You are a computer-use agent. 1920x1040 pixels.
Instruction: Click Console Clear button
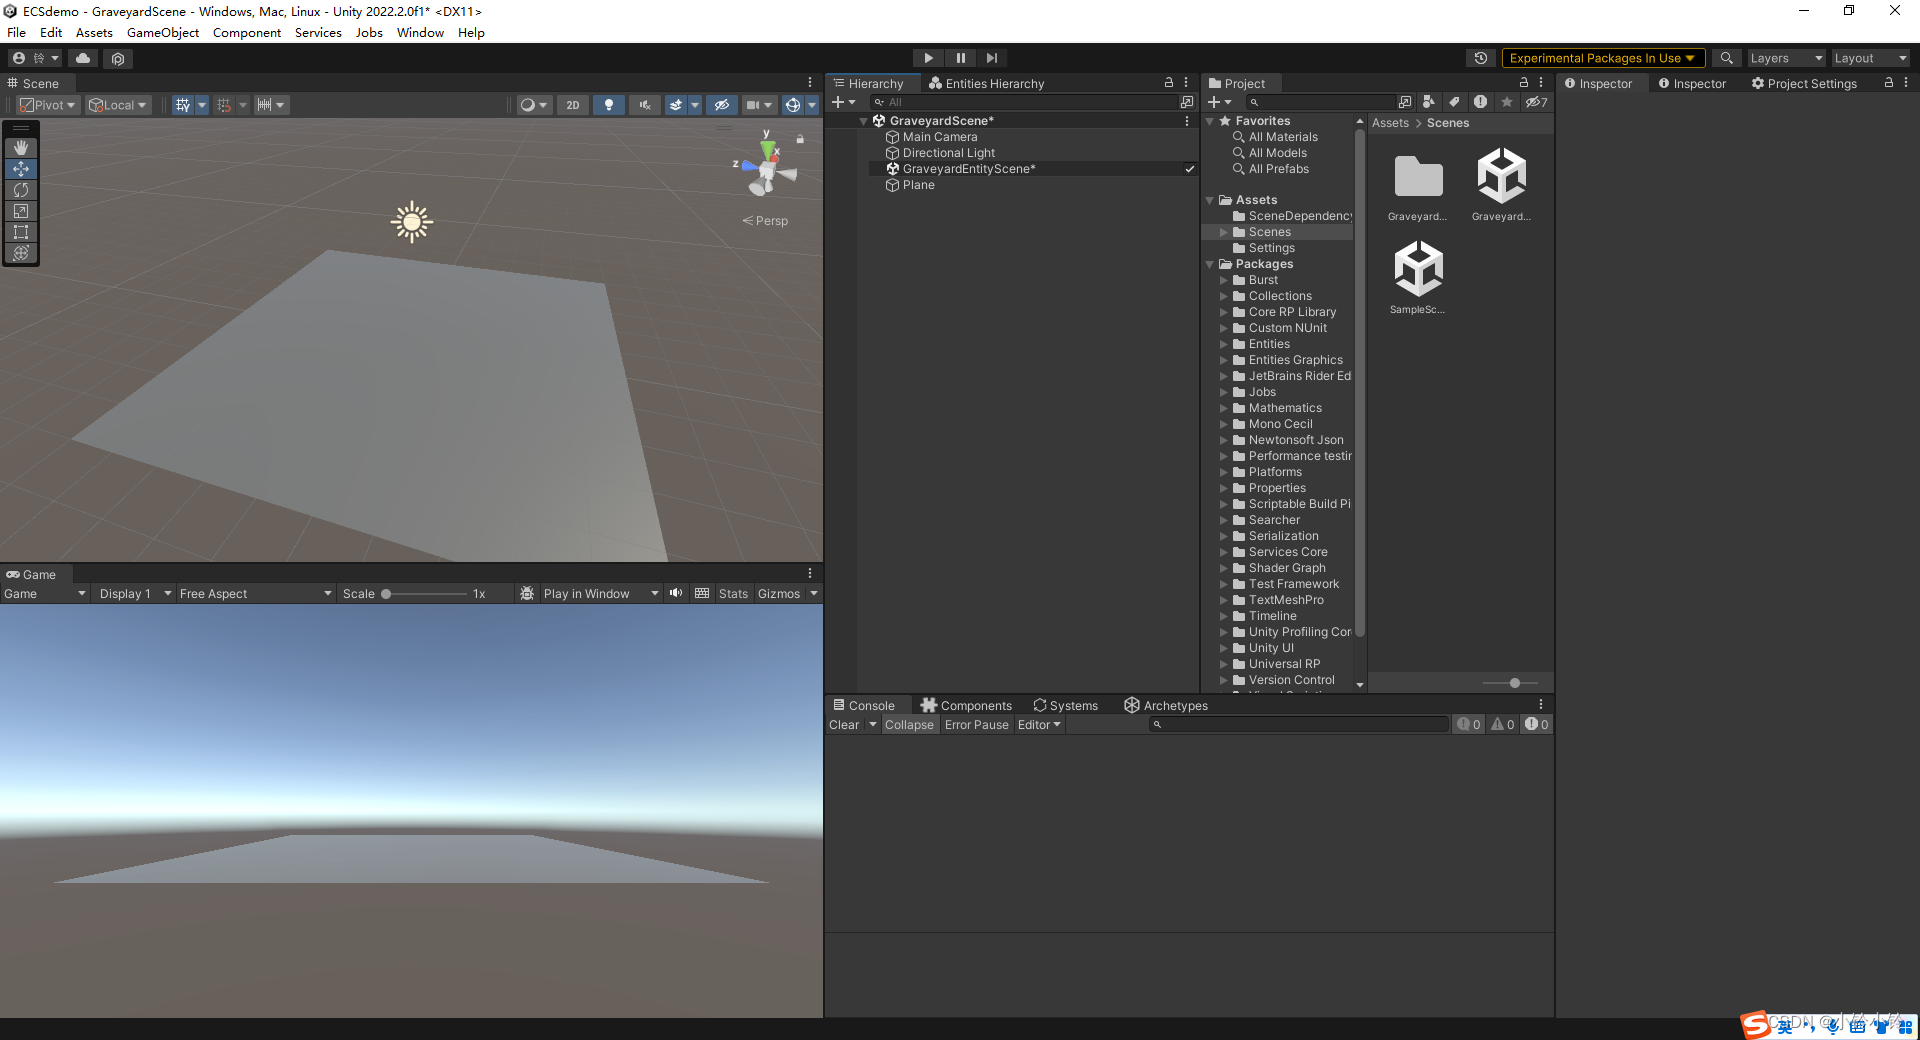[x=844, y=724]
